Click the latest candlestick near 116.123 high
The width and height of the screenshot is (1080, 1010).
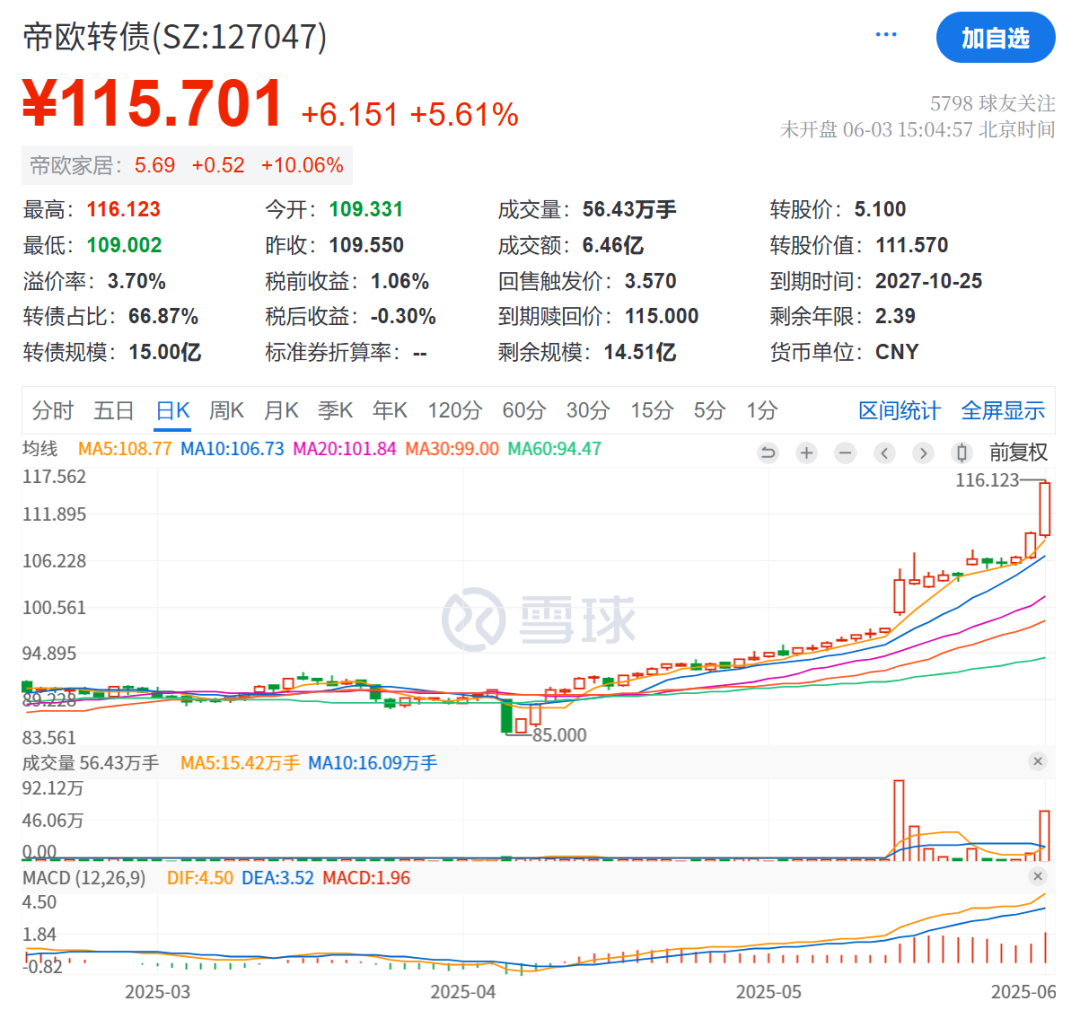click(1045, 509)
